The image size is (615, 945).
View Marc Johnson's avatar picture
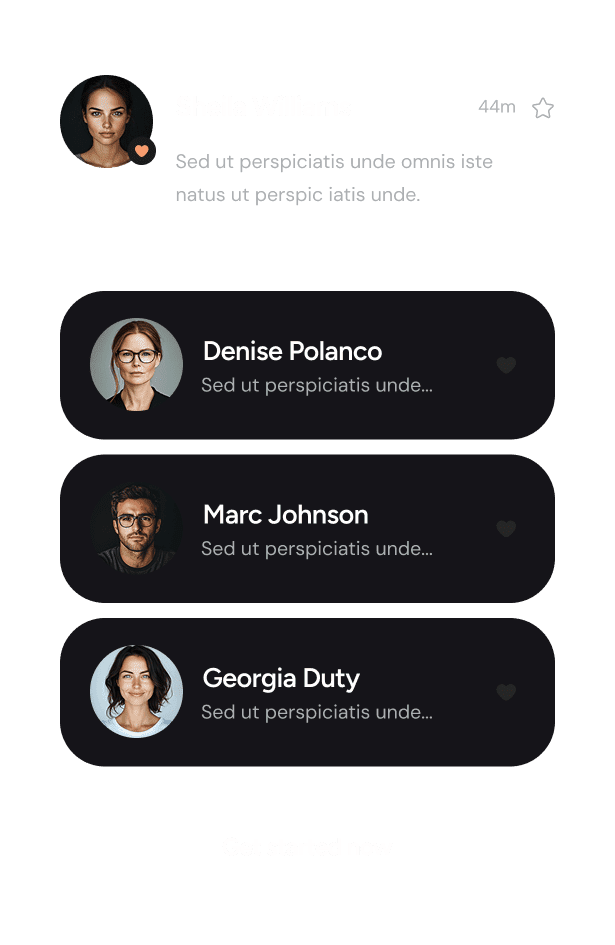(136, 529)
